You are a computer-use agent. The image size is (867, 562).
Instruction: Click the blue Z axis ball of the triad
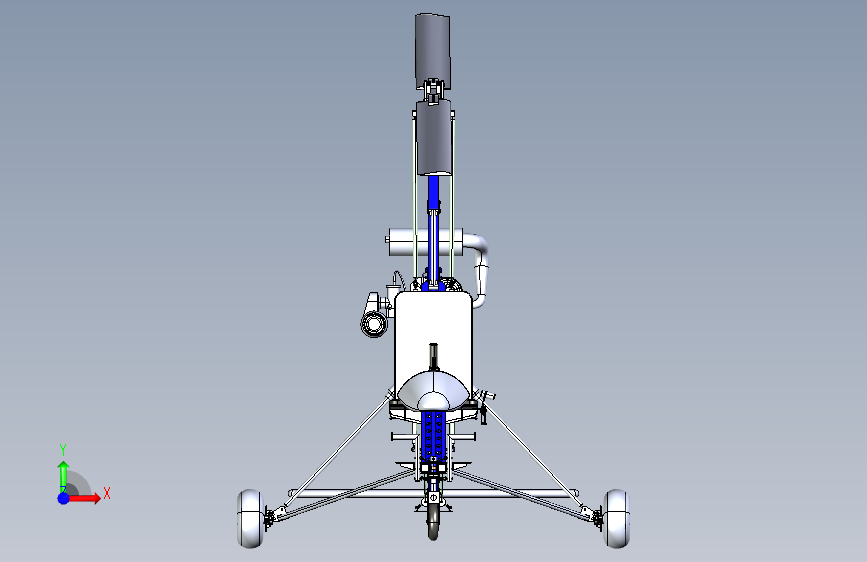64,498
